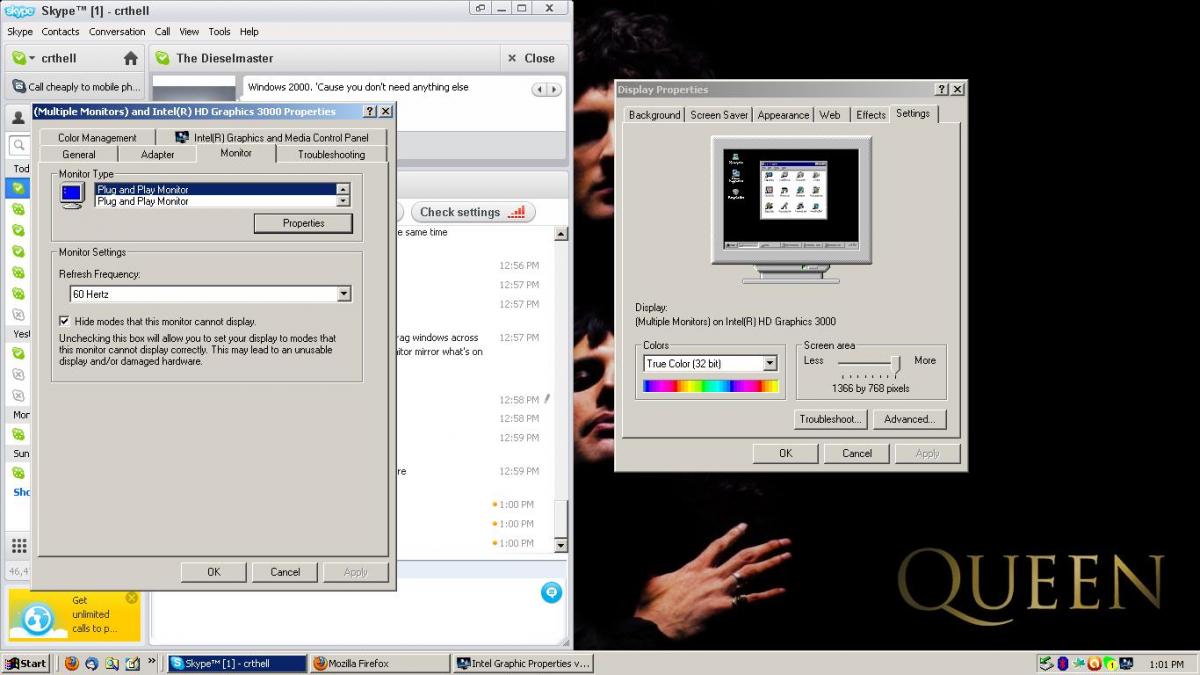Click Get unlimited calls Skype ad
Viewport: 1200px width, 675px height.
(75, 615)
